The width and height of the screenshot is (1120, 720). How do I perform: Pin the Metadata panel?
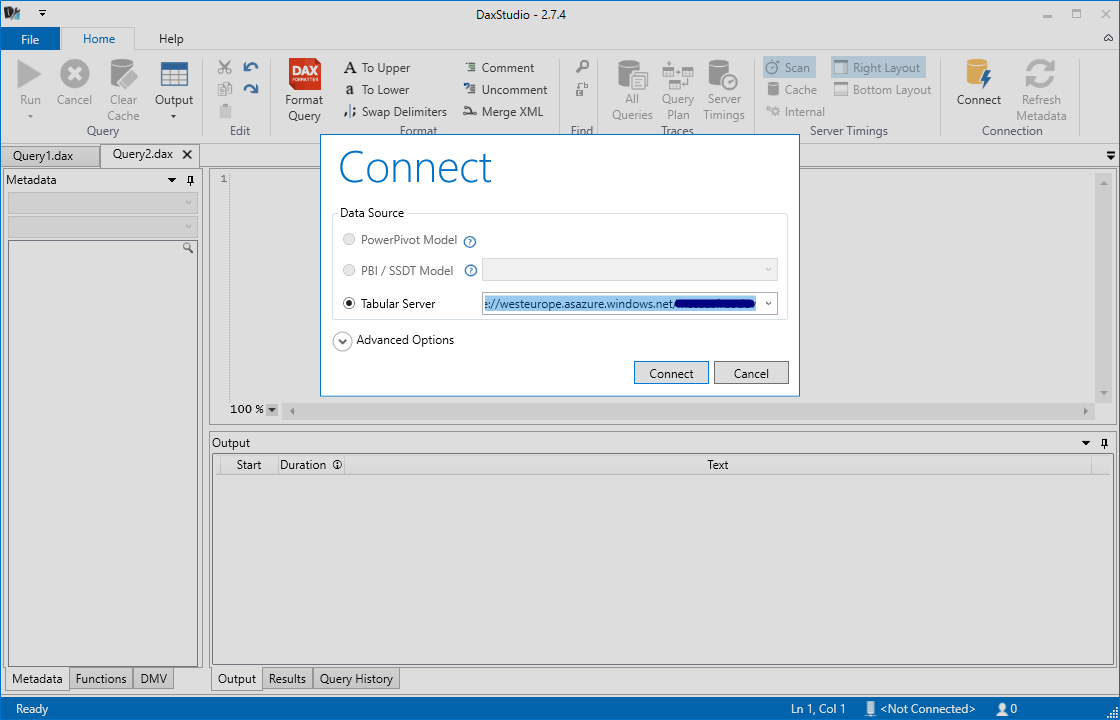(190, 180)
